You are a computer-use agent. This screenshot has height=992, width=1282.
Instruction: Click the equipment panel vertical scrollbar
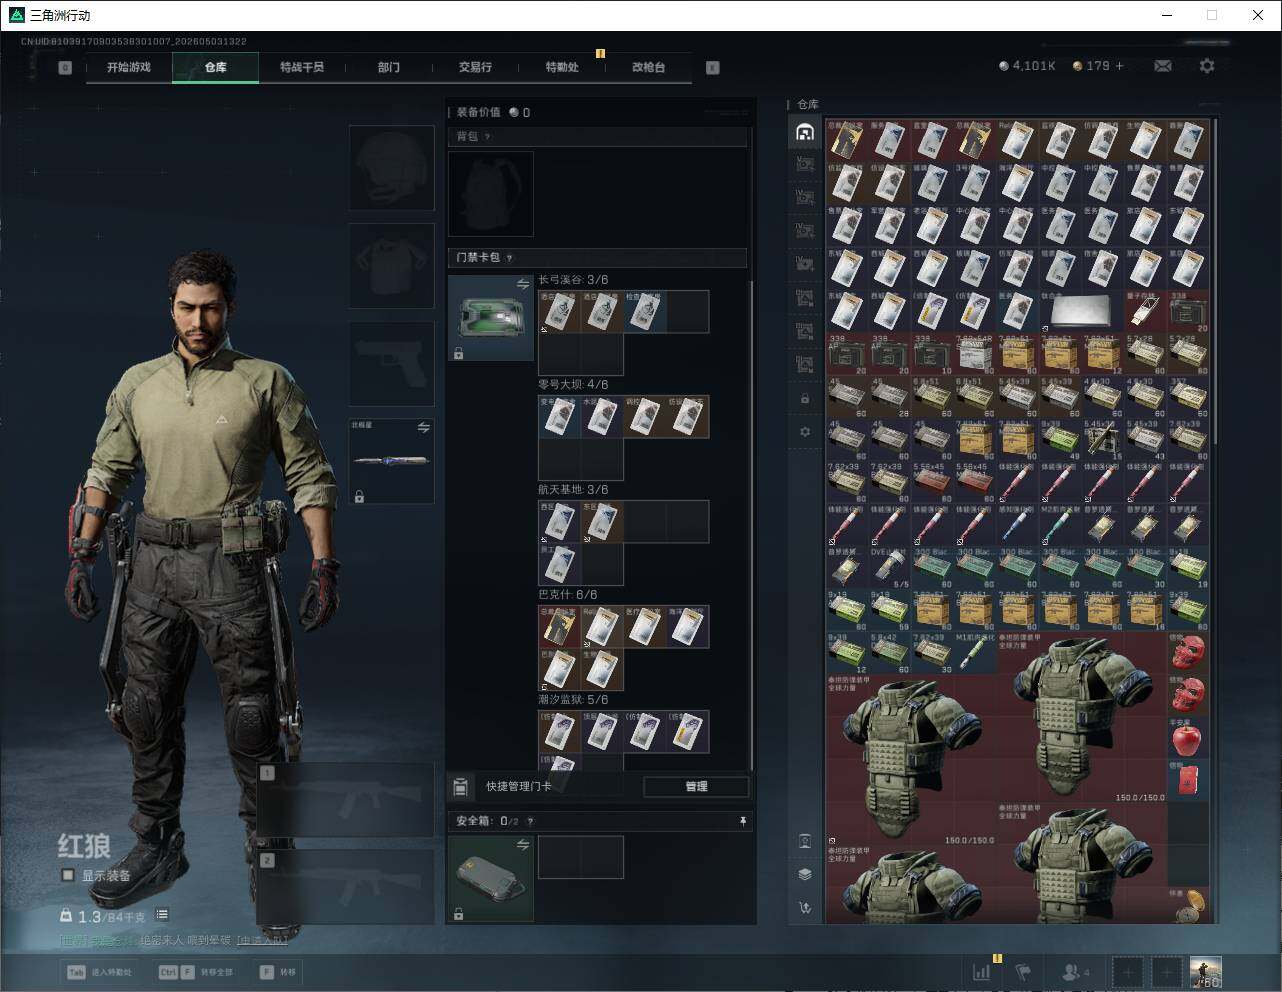[752, 525]
